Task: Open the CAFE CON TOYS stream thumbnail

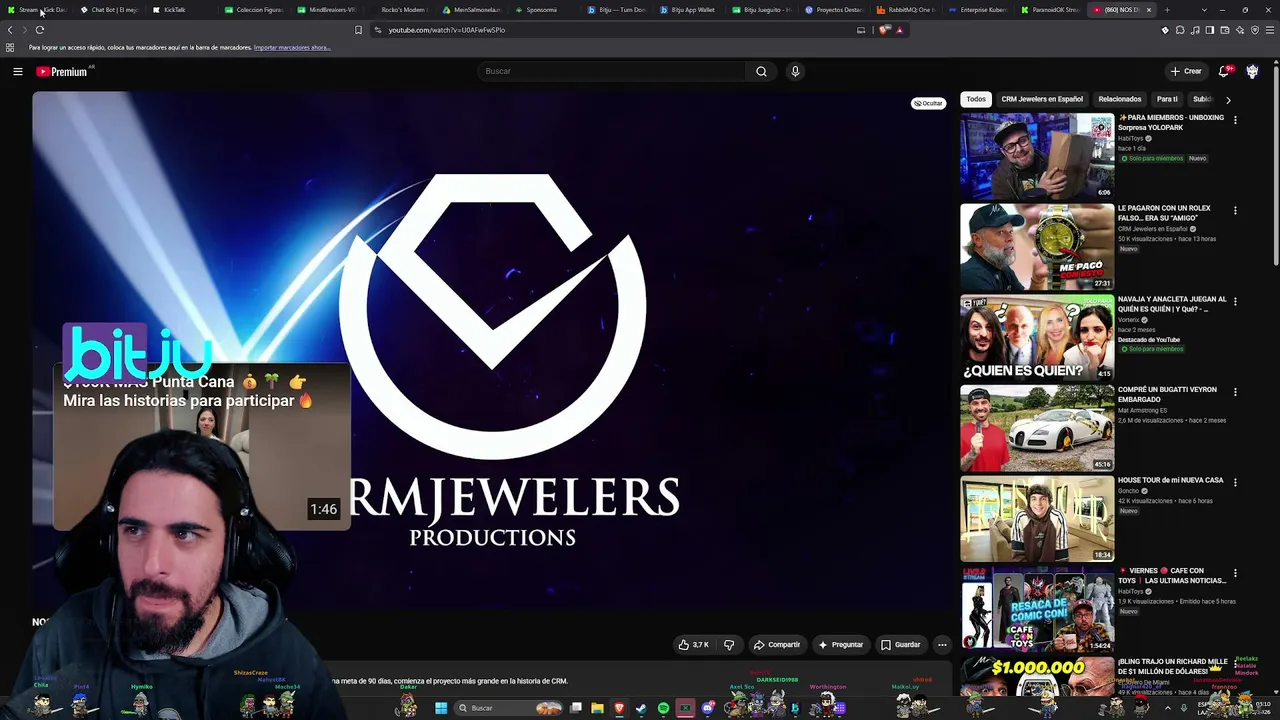Action: 1037,609
